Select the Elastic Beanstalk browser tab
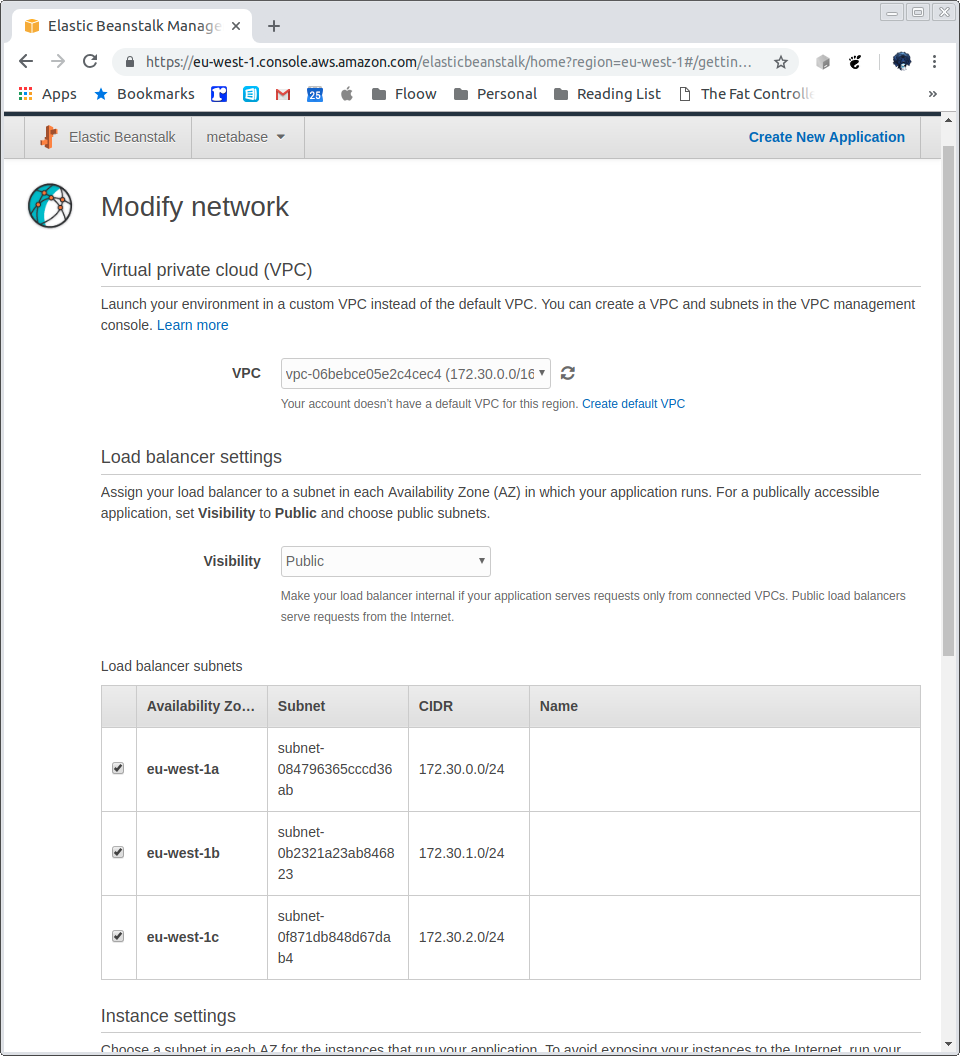Image resolution: width=960 pixels, height=1056 pixels. pos(130,27)
